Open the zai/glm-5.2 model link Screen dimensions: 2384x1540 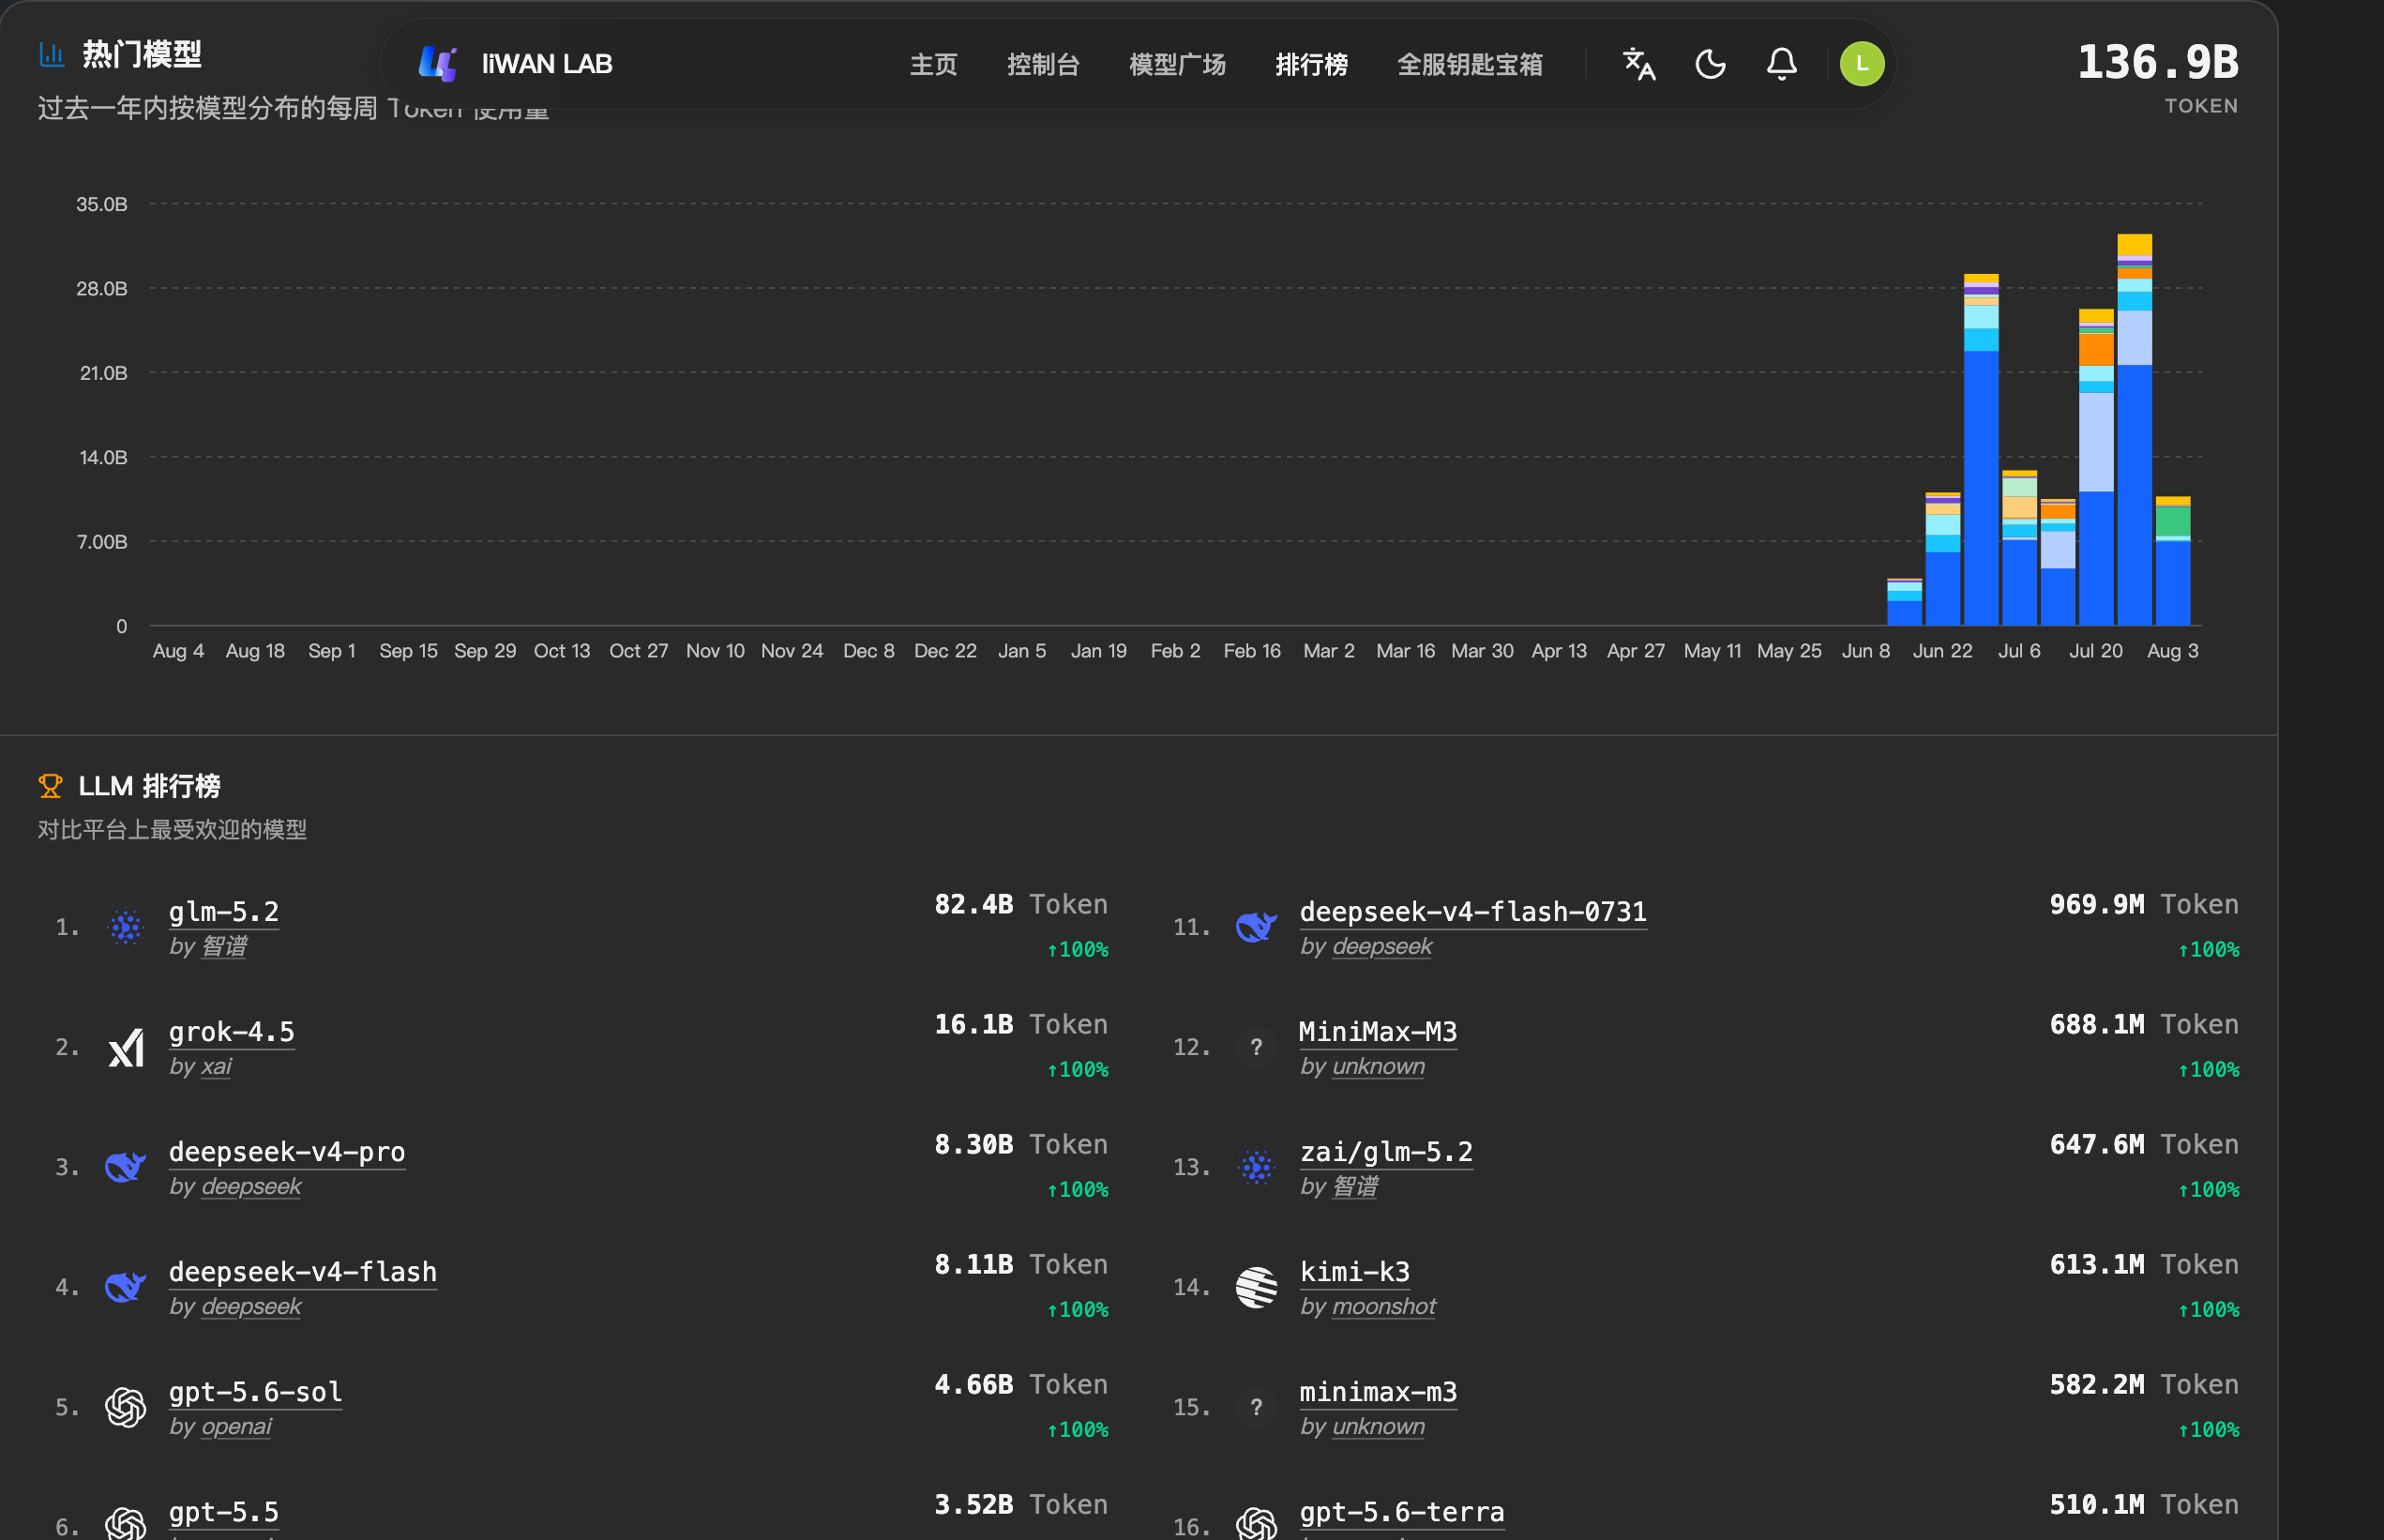pyautogui.click(x=1386, y=1152)
